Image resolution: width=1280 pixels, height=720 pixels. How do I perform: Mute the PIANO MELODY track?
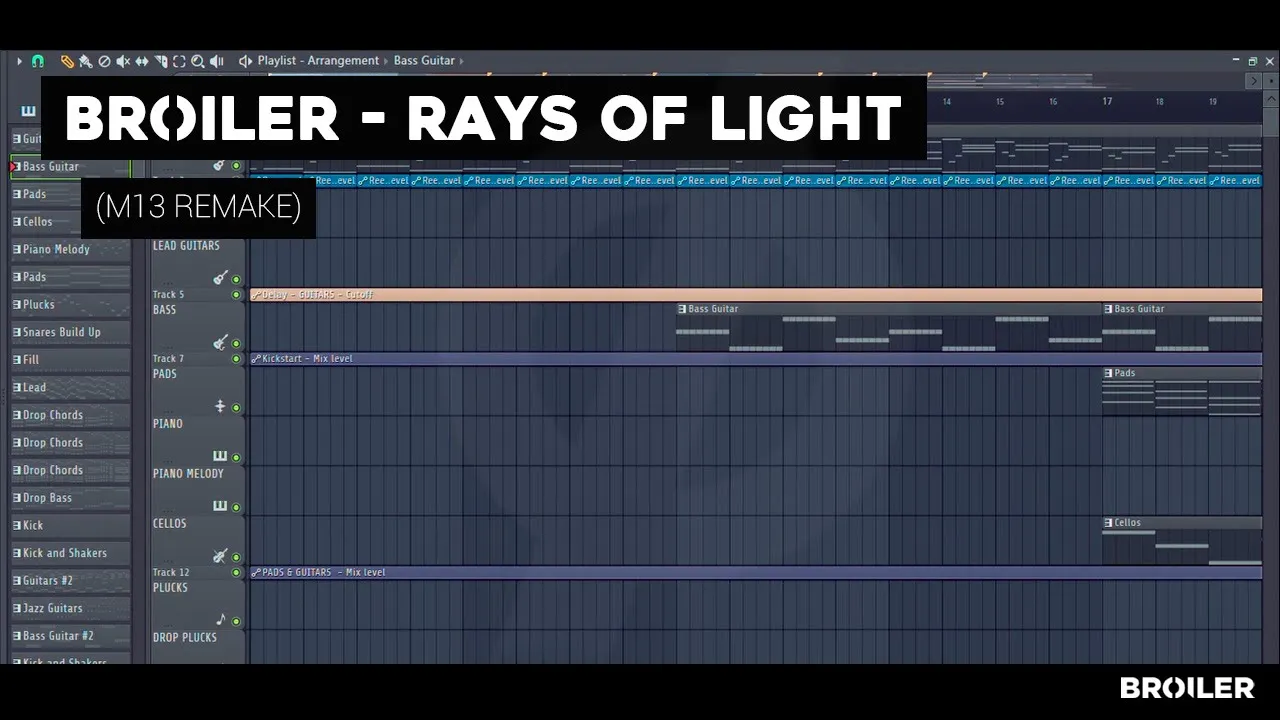pyautogui.click(x=236, y=508)
